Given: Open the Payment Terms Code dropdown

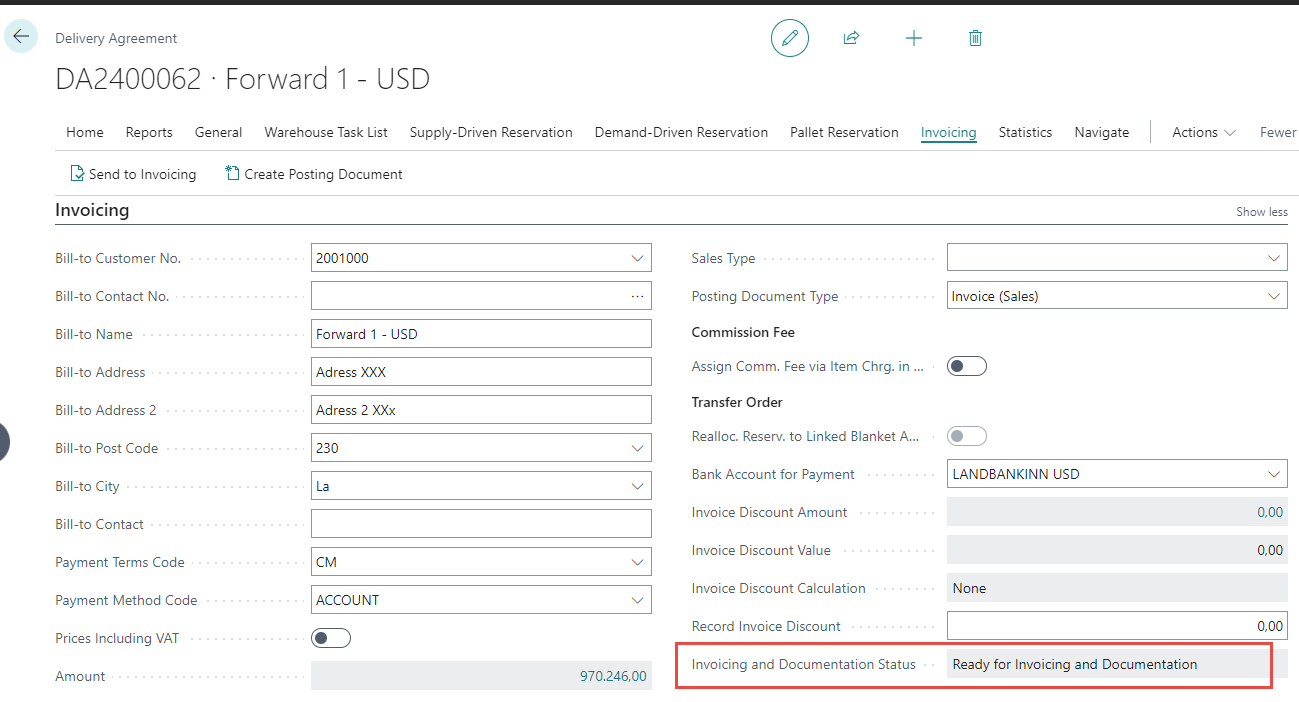Looking at the screenshot, I should (x=637, y=562).
